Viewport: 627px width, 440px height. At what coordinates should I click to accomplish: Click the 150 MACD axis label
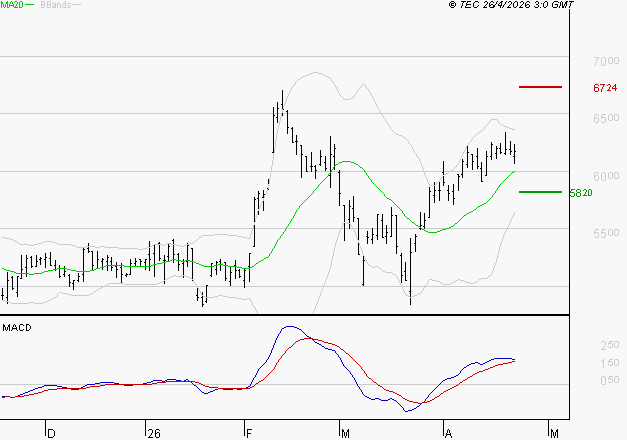[610, 362]
